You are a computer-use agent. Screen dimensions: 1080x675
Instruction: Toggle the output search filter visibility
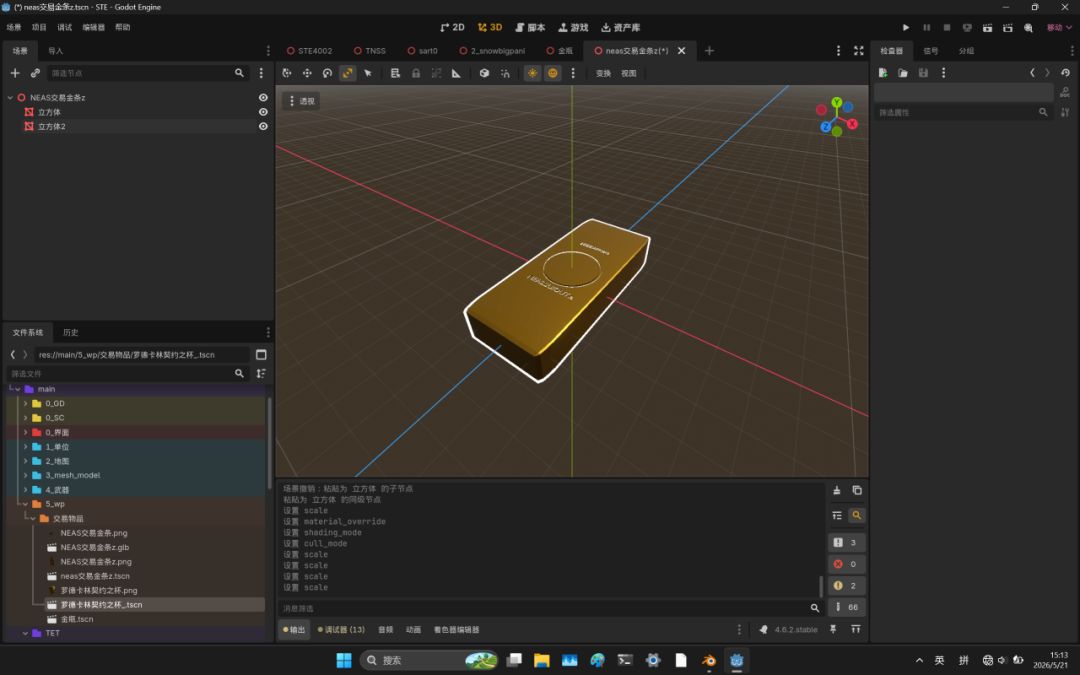pyautogui.click(x=857, y=515)
